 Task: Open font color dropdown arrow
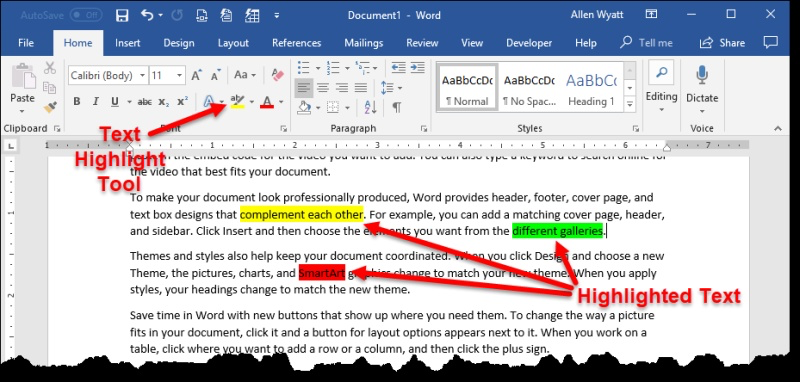pyautogui.click(x=281, y=101)
